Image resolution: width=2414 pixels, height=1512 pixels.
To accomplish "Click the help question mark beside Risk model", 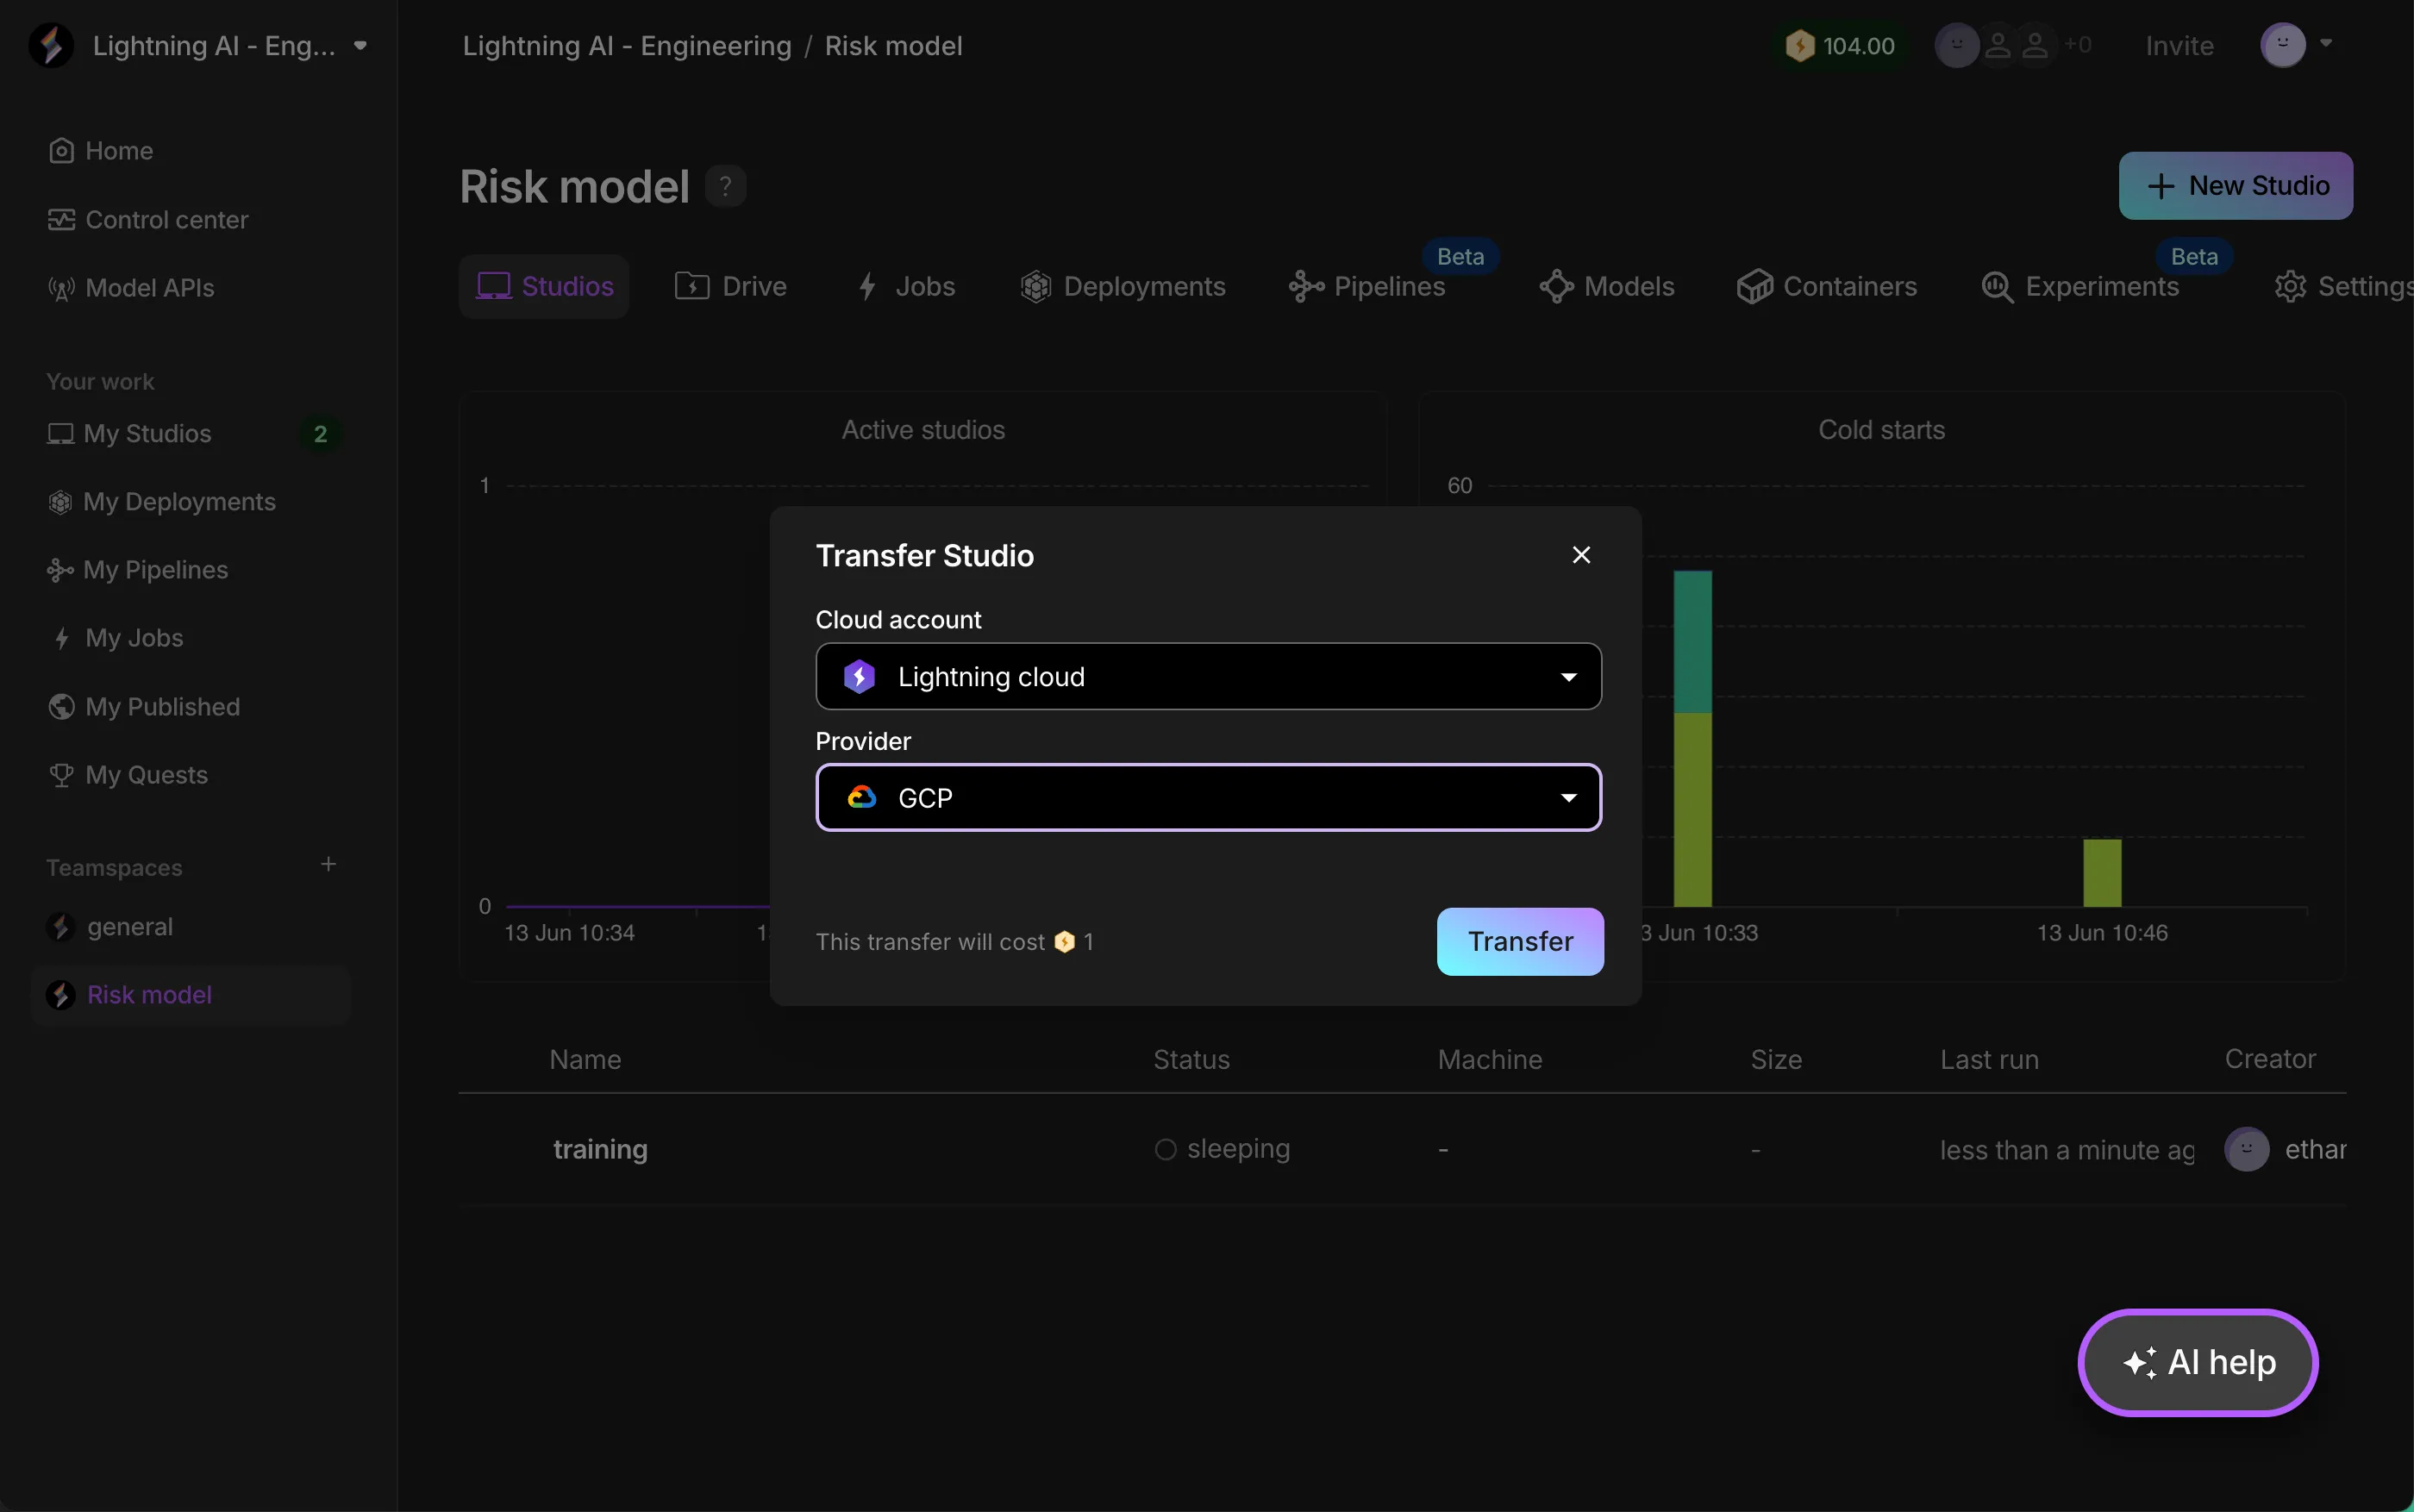I will (x=726, y=186).
